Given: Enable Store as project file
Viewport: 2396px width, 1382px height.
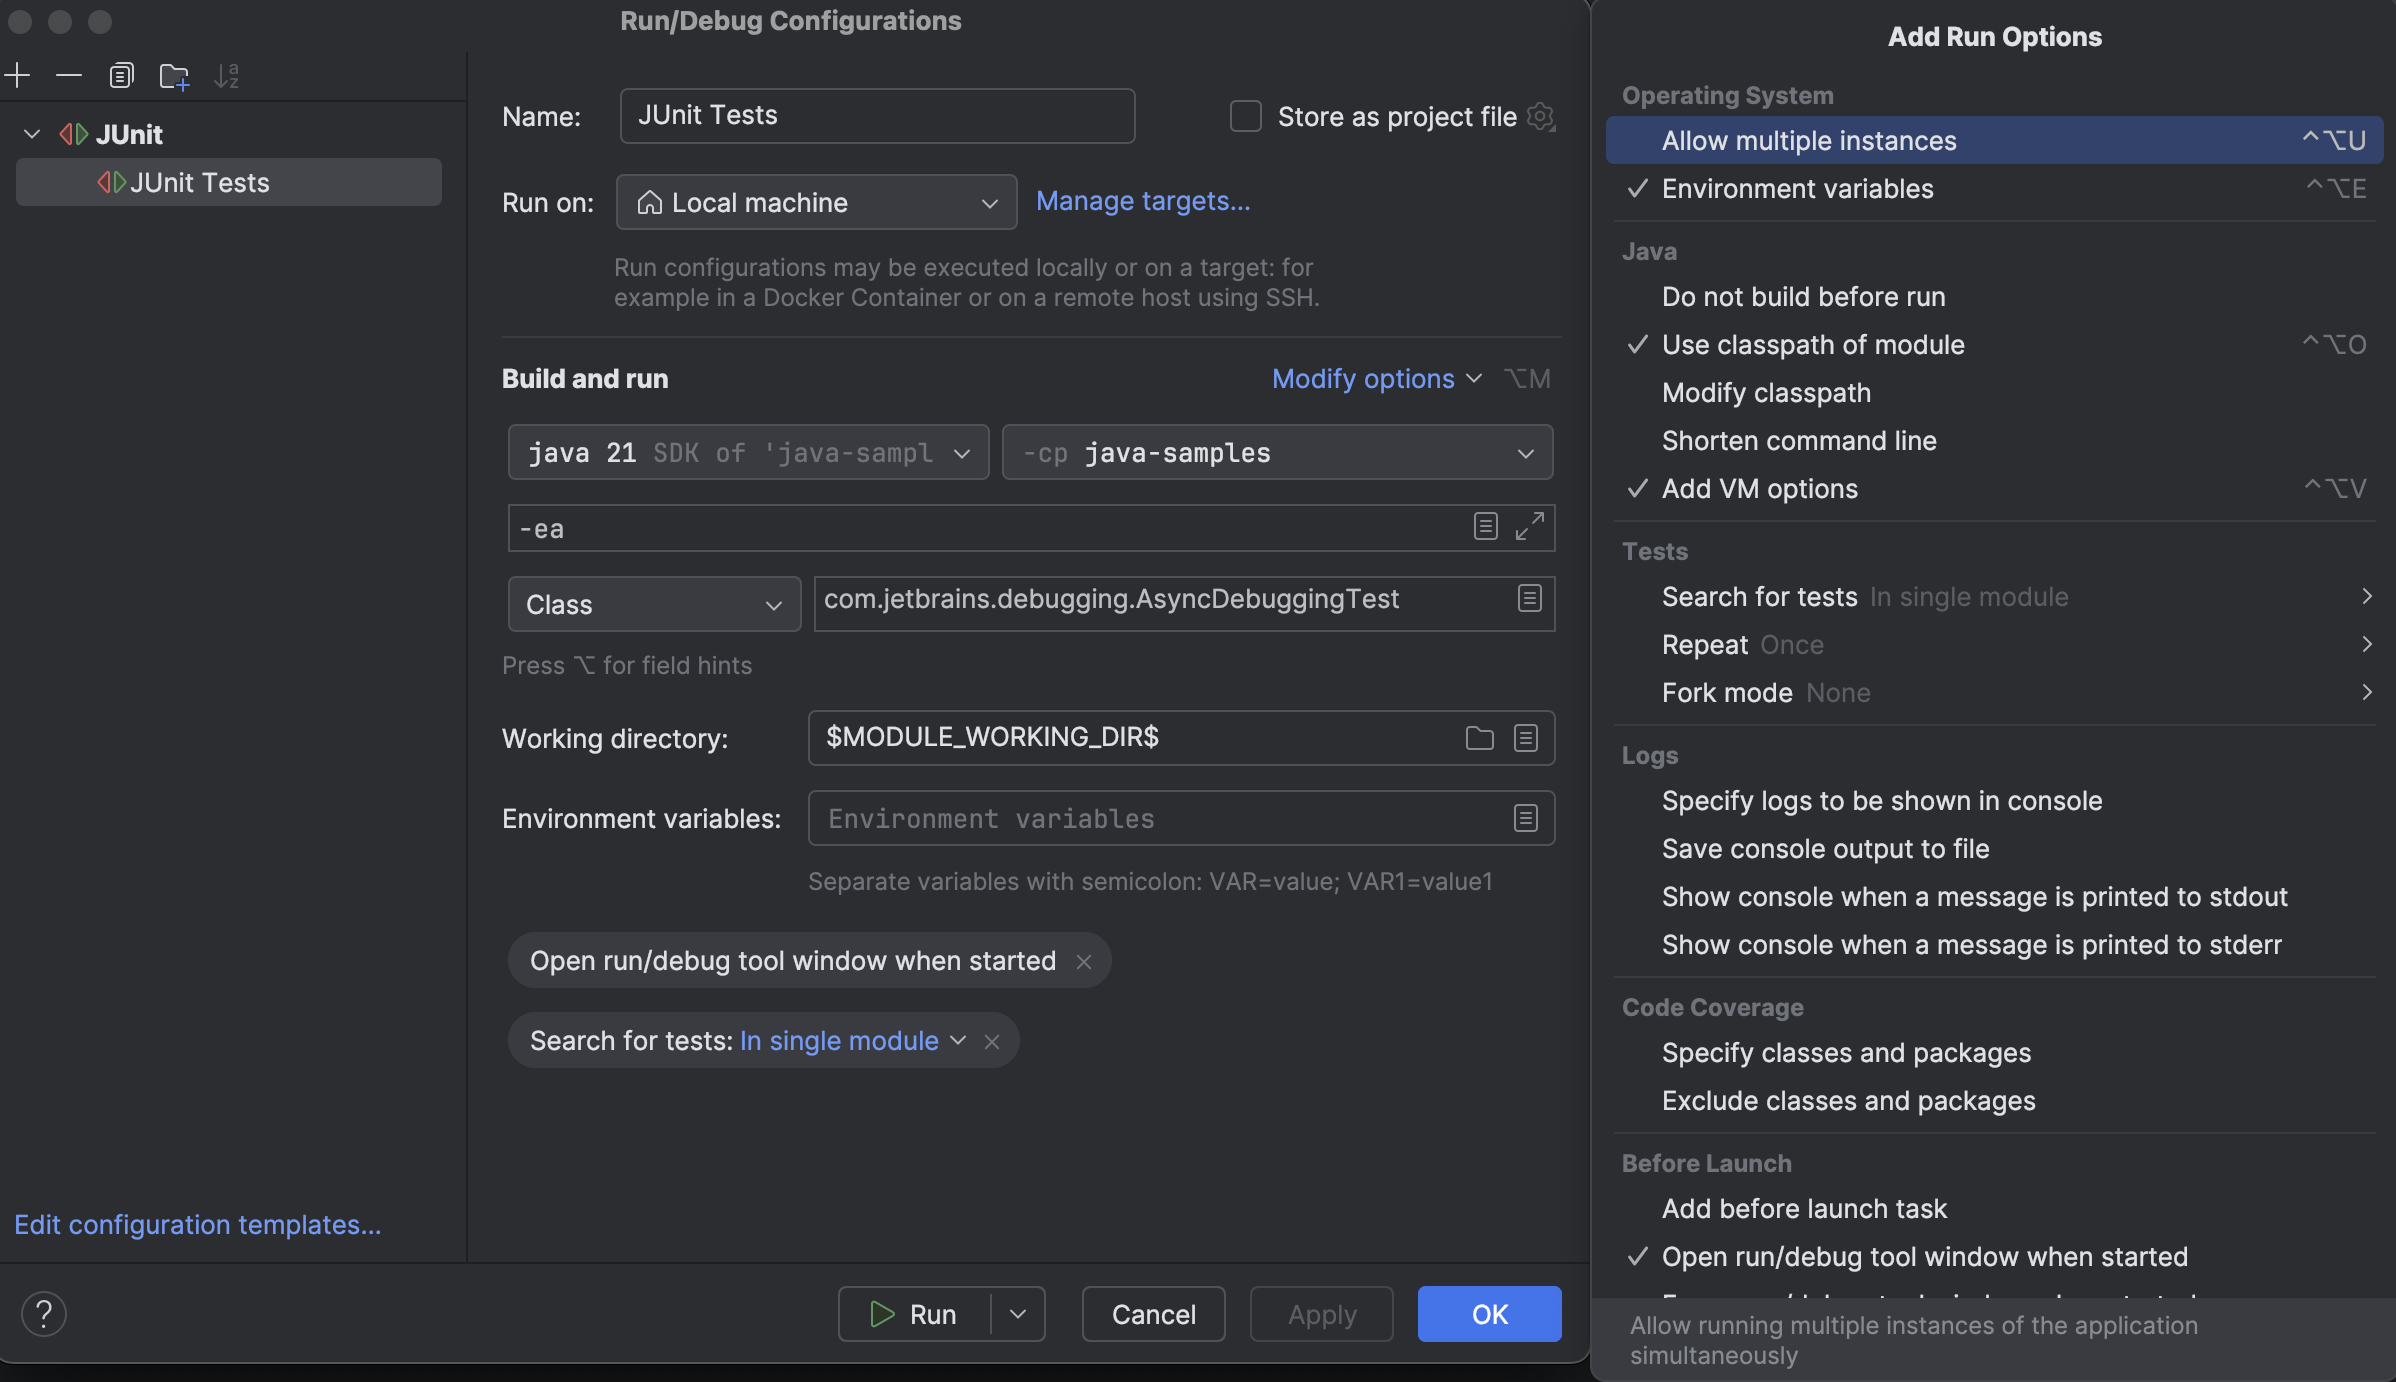Looking at the screenshot, I should (x=1245, y=116).
